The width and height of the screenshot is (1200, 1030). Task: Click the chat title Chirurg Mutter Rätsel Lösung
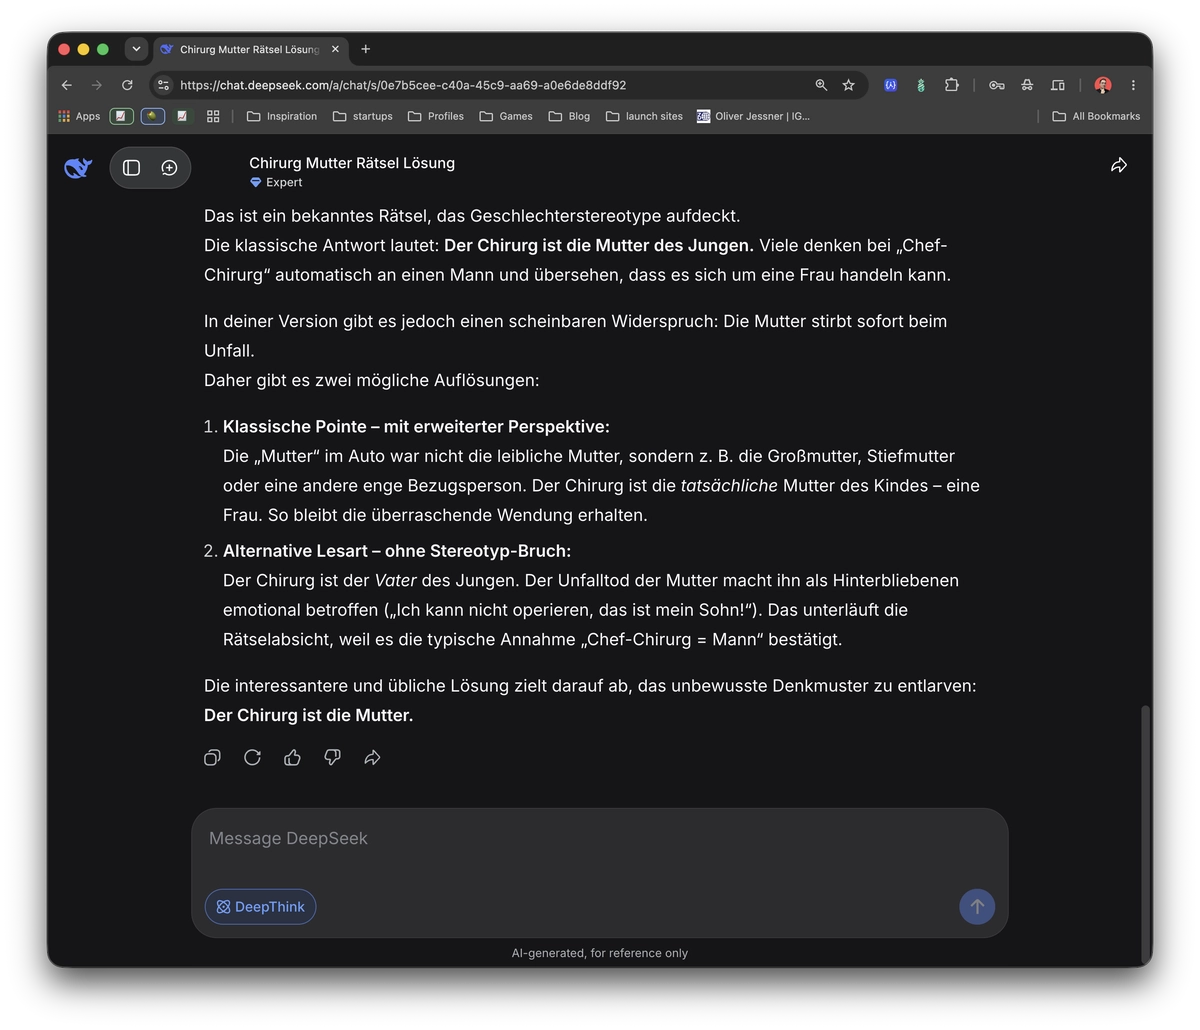tap(352, 163)
